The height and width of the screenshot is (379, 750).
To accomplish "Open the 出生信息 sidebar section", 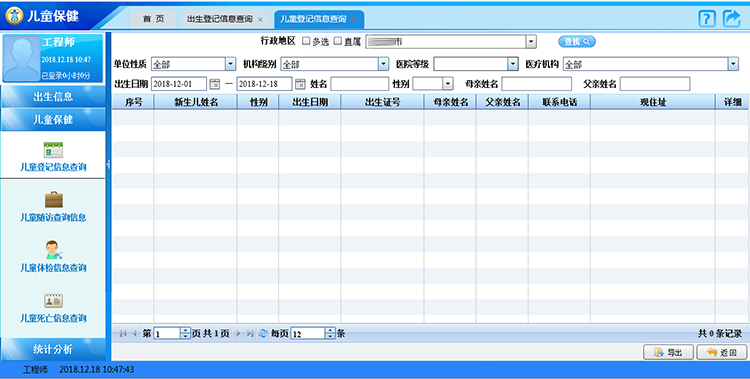I will (x=53, y=97).
